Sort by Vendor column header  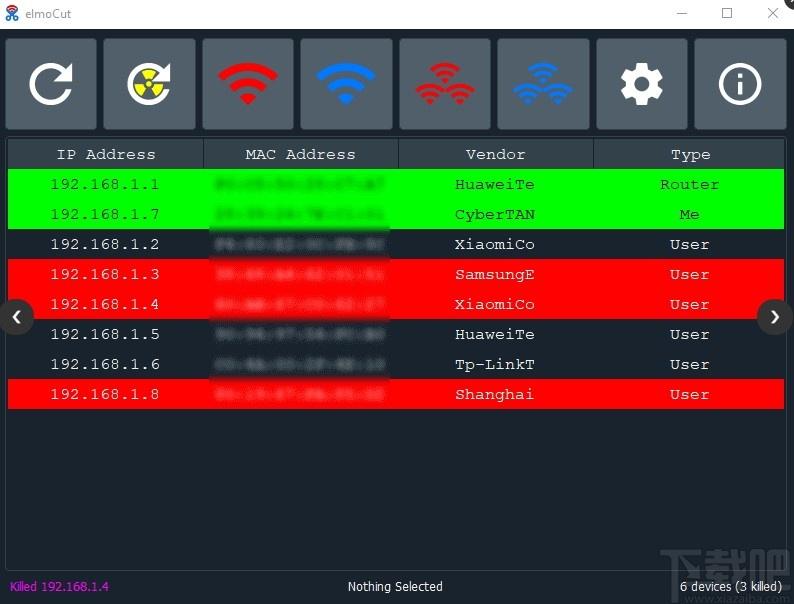tap(496, 154)
